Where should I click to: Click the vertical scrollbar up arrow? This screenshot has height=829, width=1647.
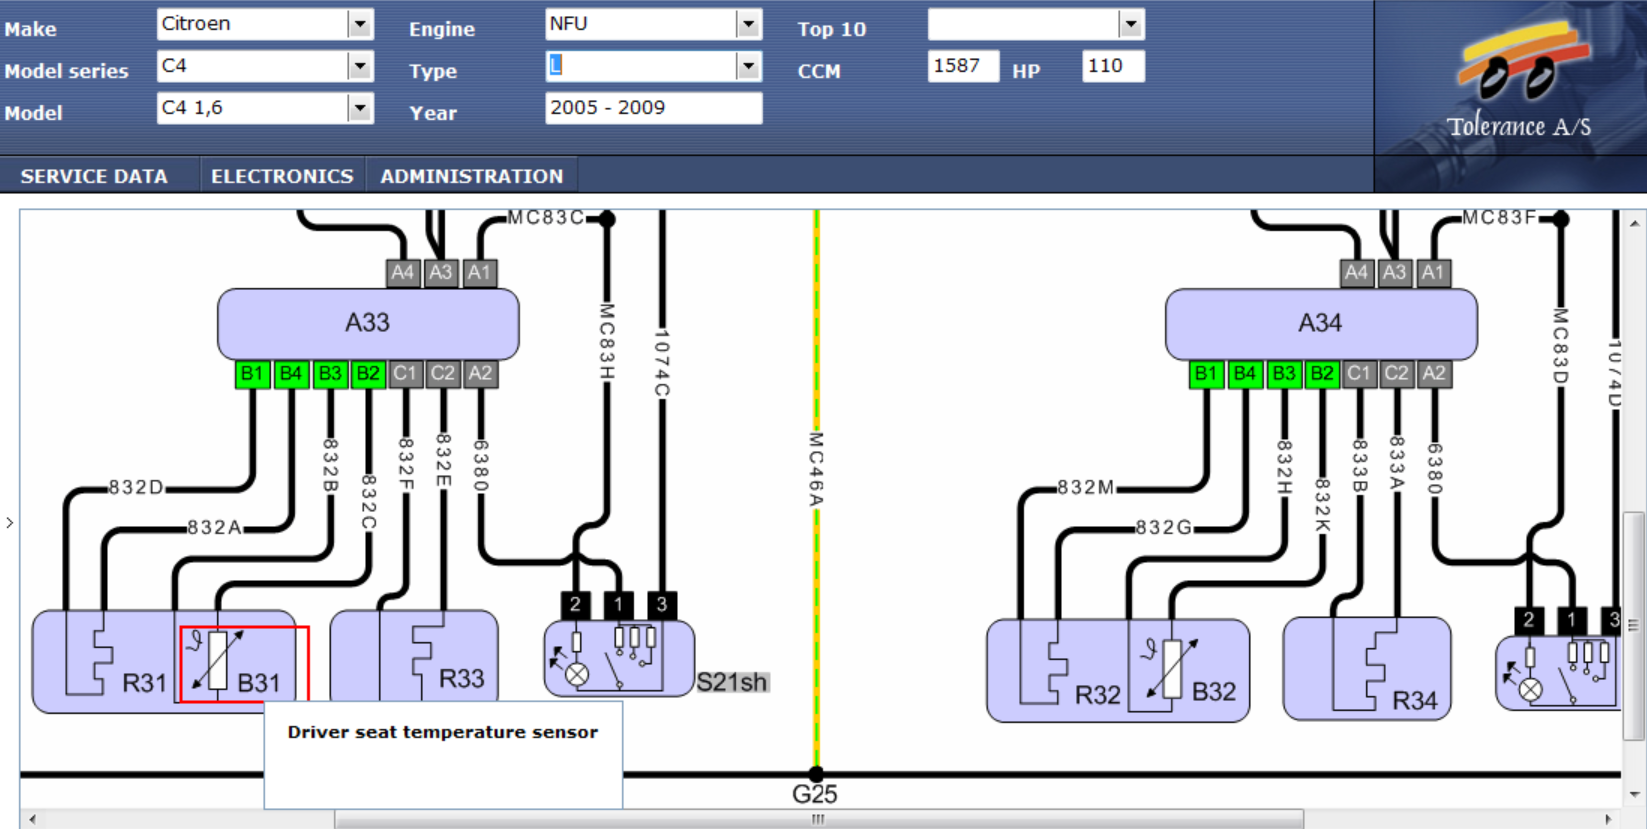(1634, 224)
